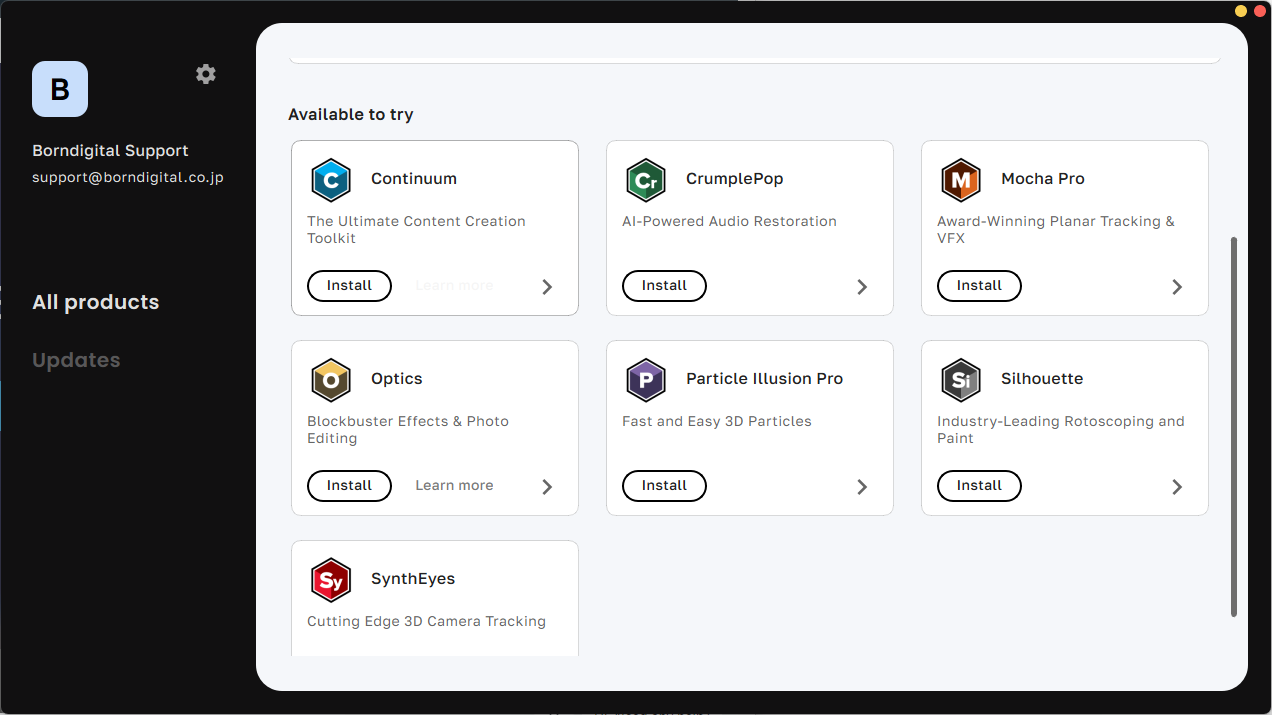Click the Optics product icon
This screenshot has height=715, width=1272.
click(x=331, y=380)
